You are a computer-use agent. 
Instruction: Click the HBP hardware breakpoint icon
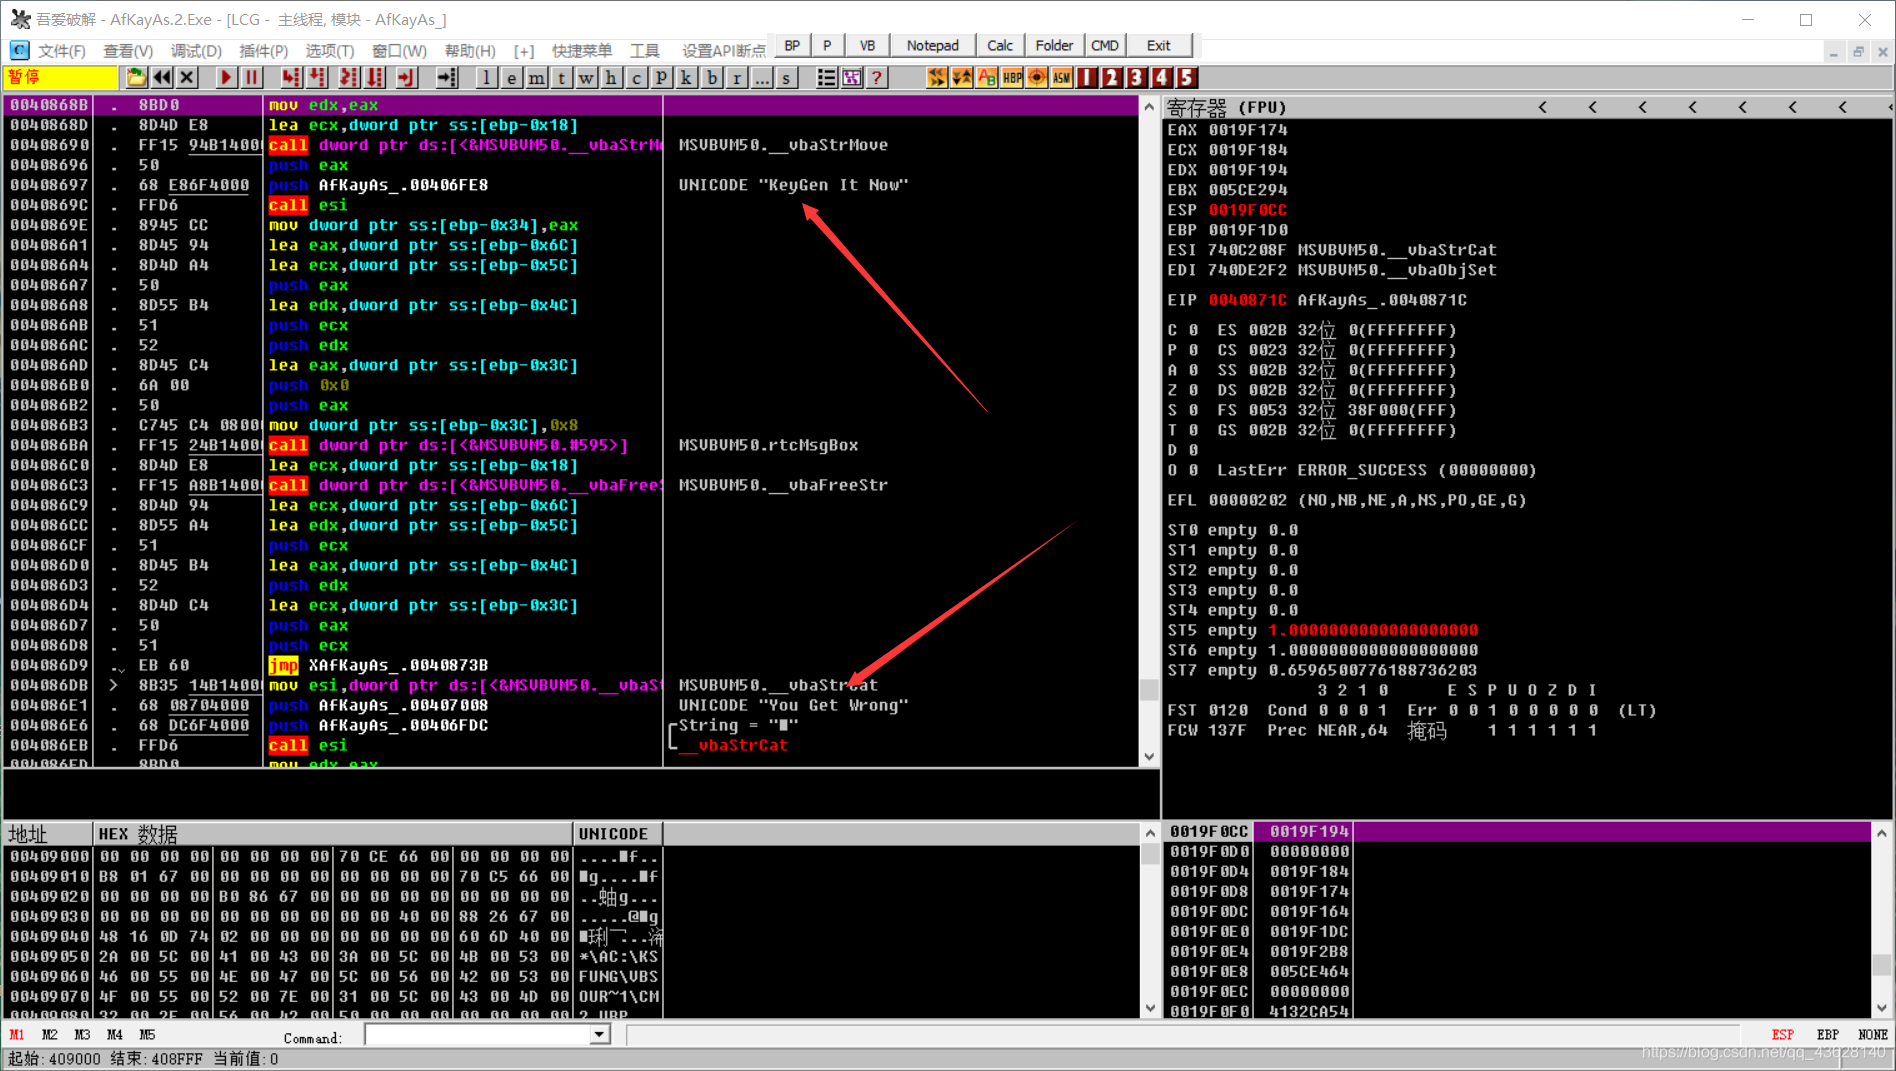click(x=1012, y=78)
